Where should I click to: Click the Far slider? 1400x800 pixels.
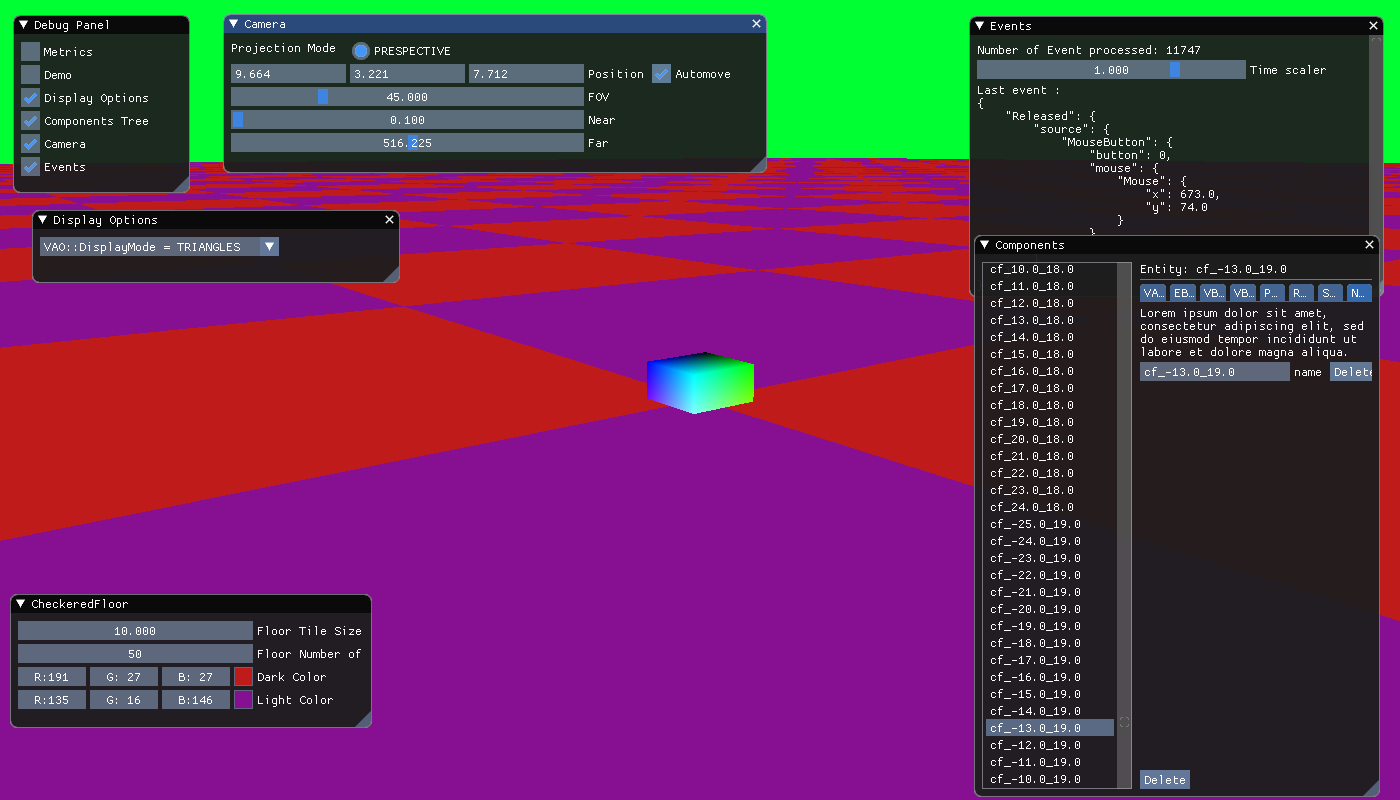coord(407,143)
